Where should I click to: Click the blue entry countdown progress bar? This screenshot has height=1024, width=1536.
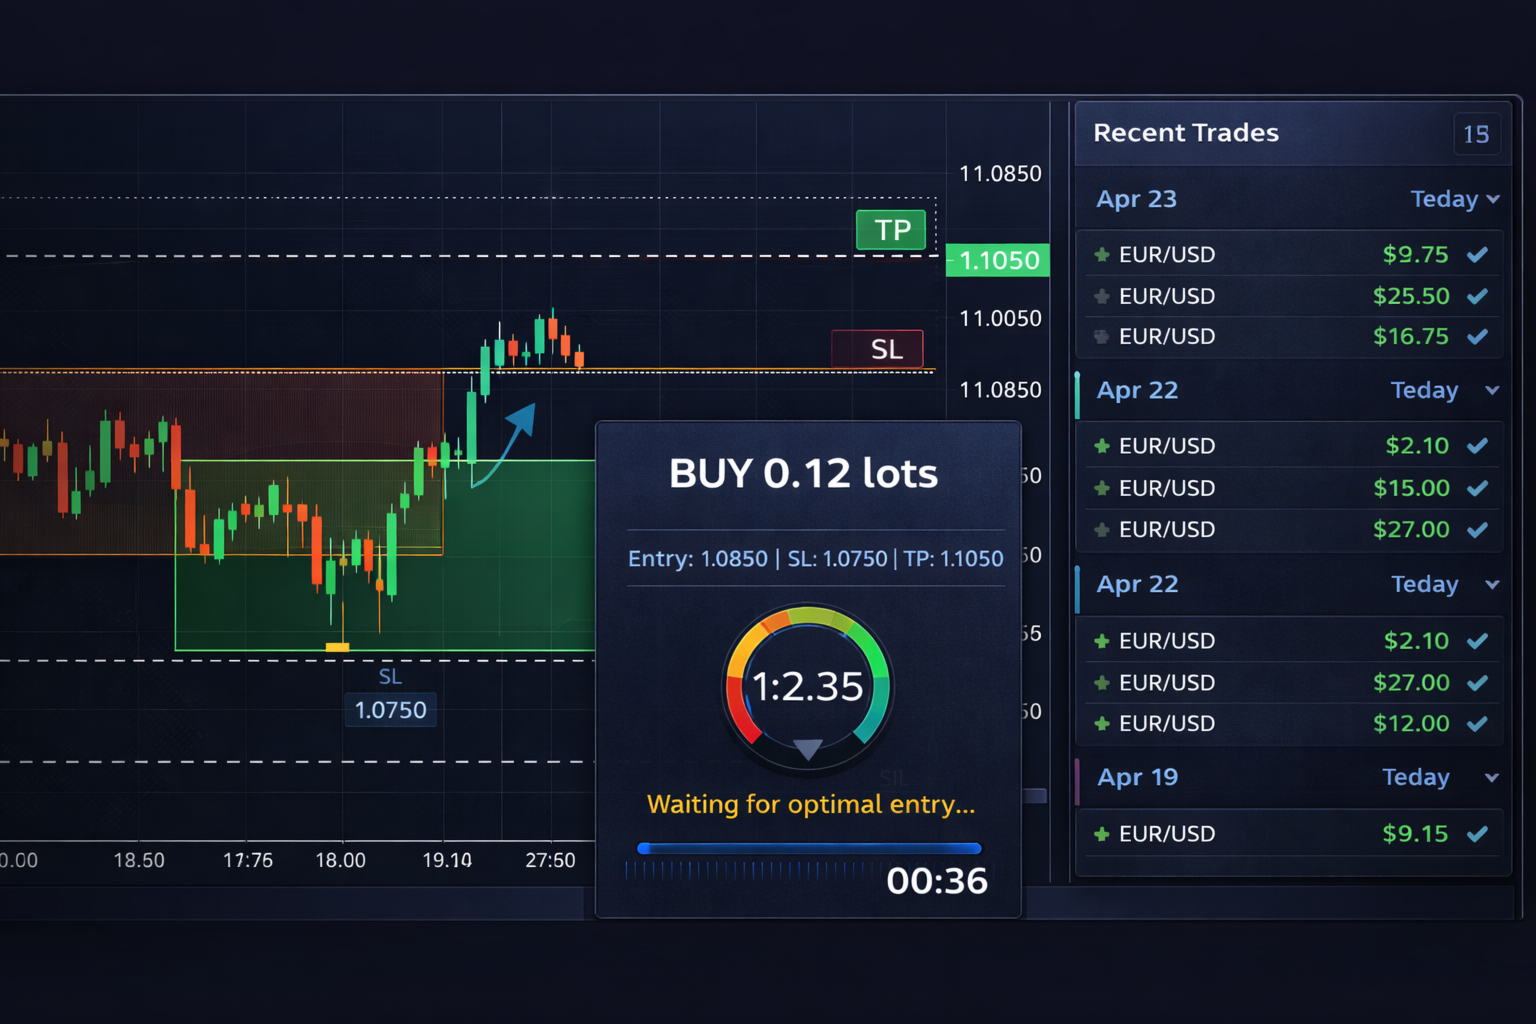[809, 848]
